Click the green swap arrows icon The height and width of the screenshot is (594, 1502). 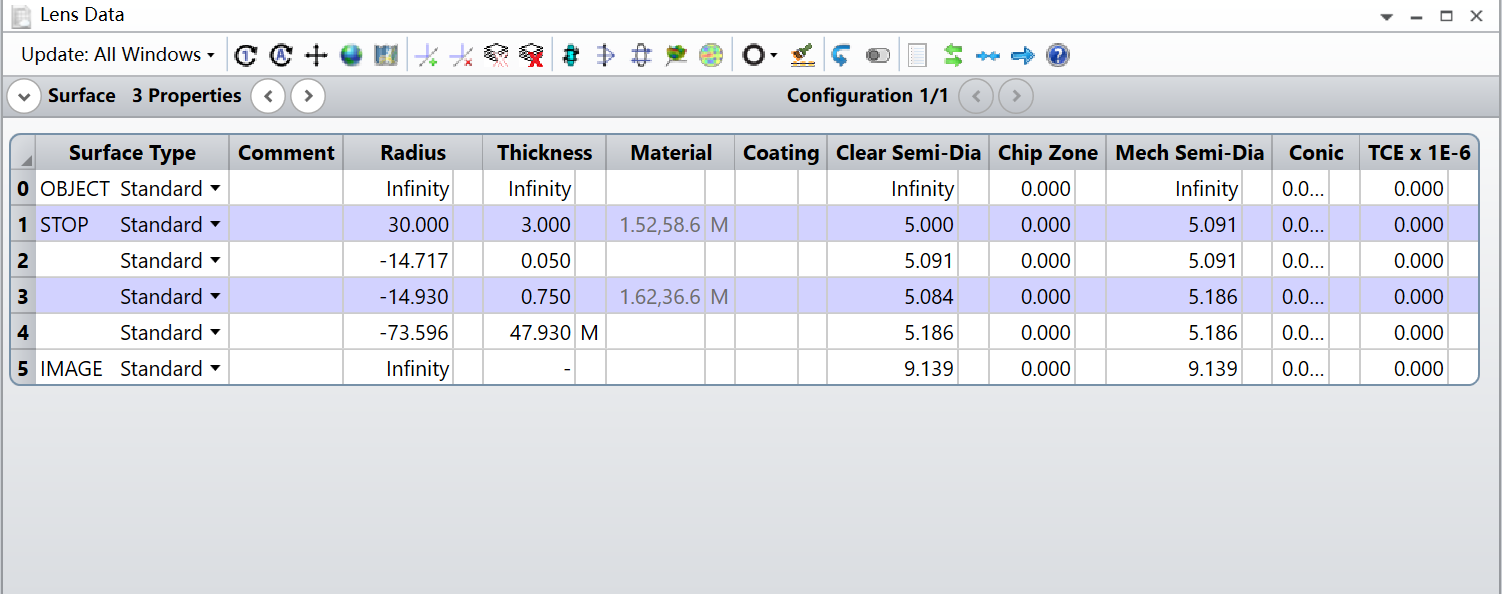(x=952, y=55)
